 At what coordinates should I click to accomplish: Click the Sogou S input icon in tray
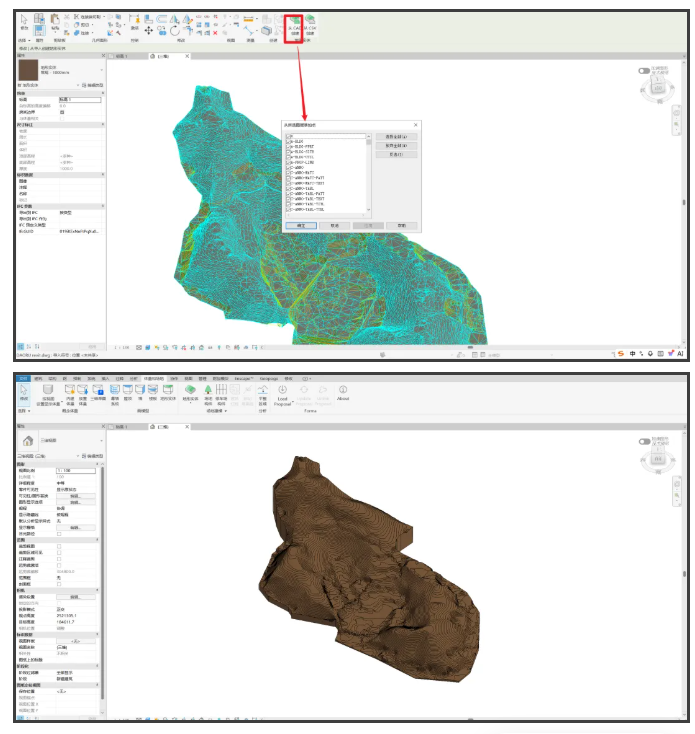tap(621, 353)
